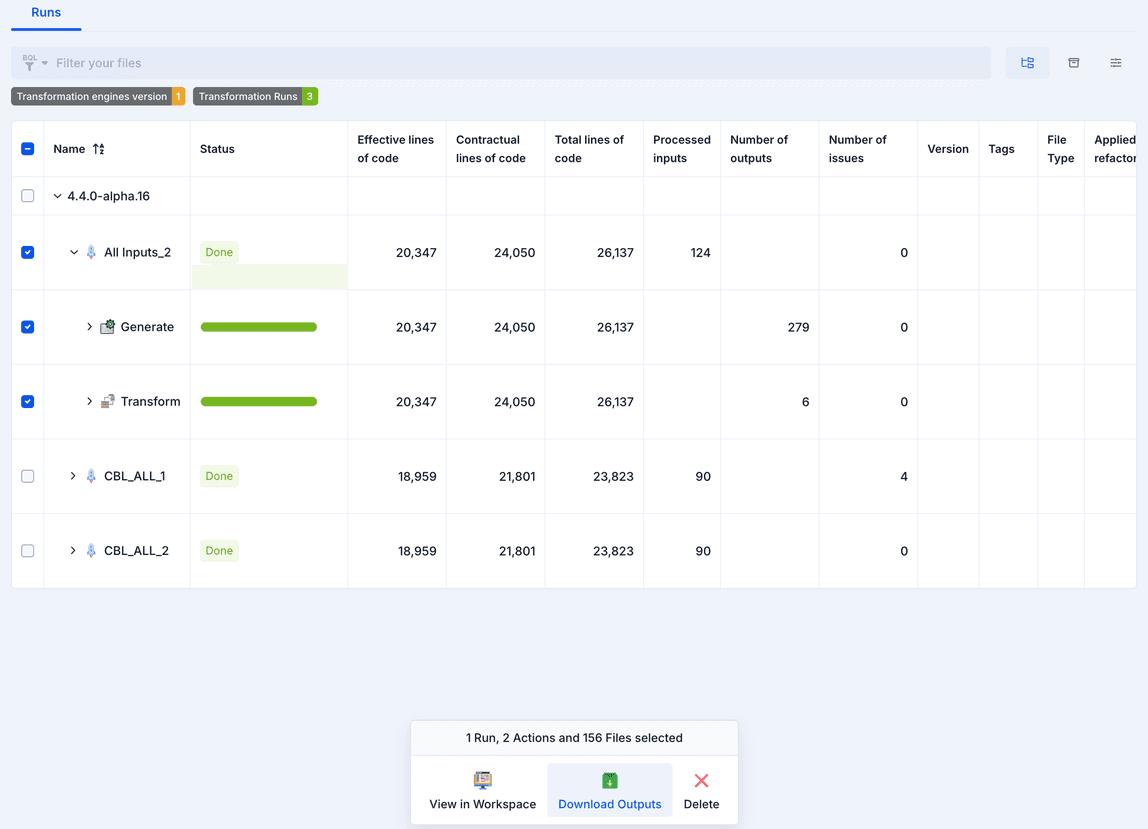
Task: Collapse the 4.4.0-alpha.16 group
Action: (x=57, y=196)
